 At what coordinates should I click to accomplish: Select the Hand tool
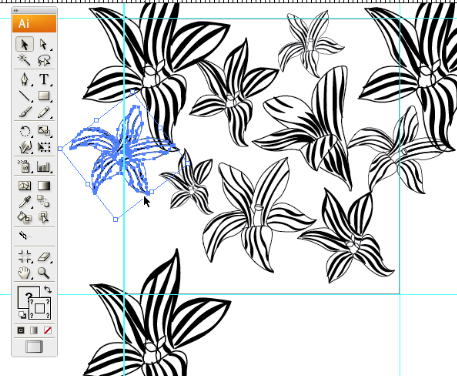click(25, 273)
